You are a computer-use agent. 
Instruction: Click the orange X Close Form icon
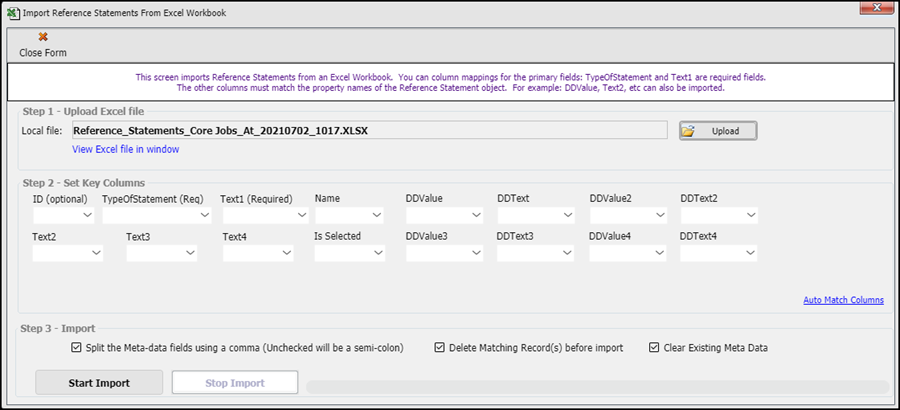tap(43, 37)
